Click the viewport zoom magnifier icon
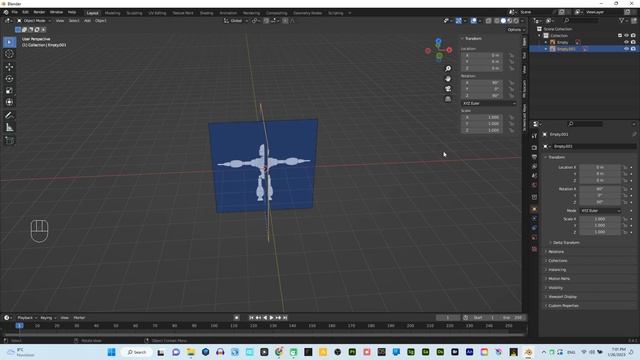 448,69
